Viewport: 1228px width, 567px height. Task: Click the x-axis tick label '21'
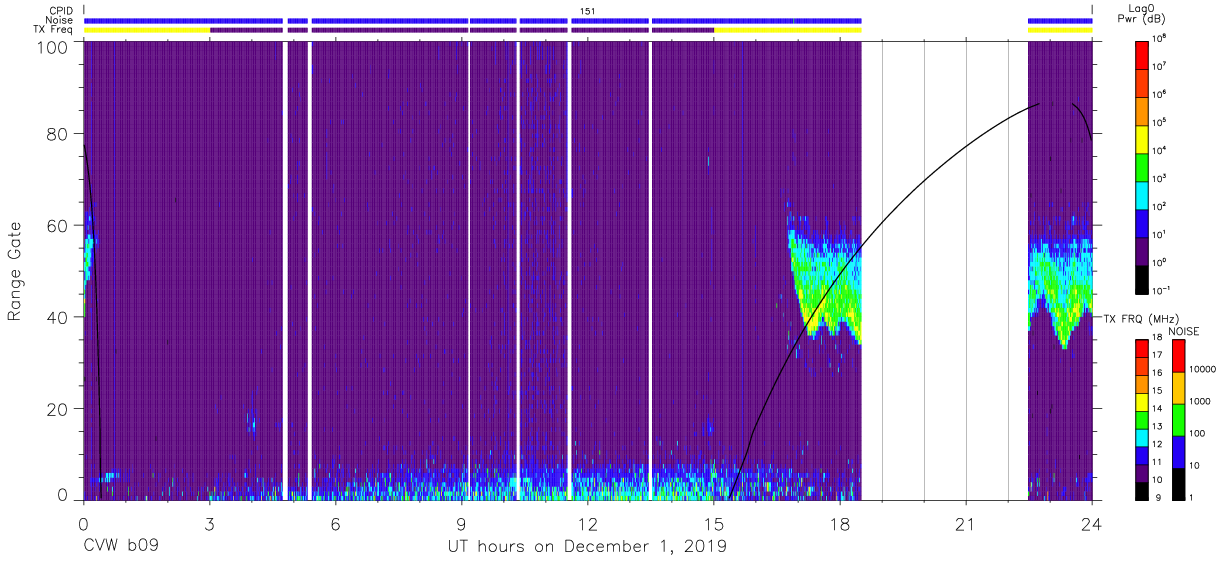coord(966,524)
